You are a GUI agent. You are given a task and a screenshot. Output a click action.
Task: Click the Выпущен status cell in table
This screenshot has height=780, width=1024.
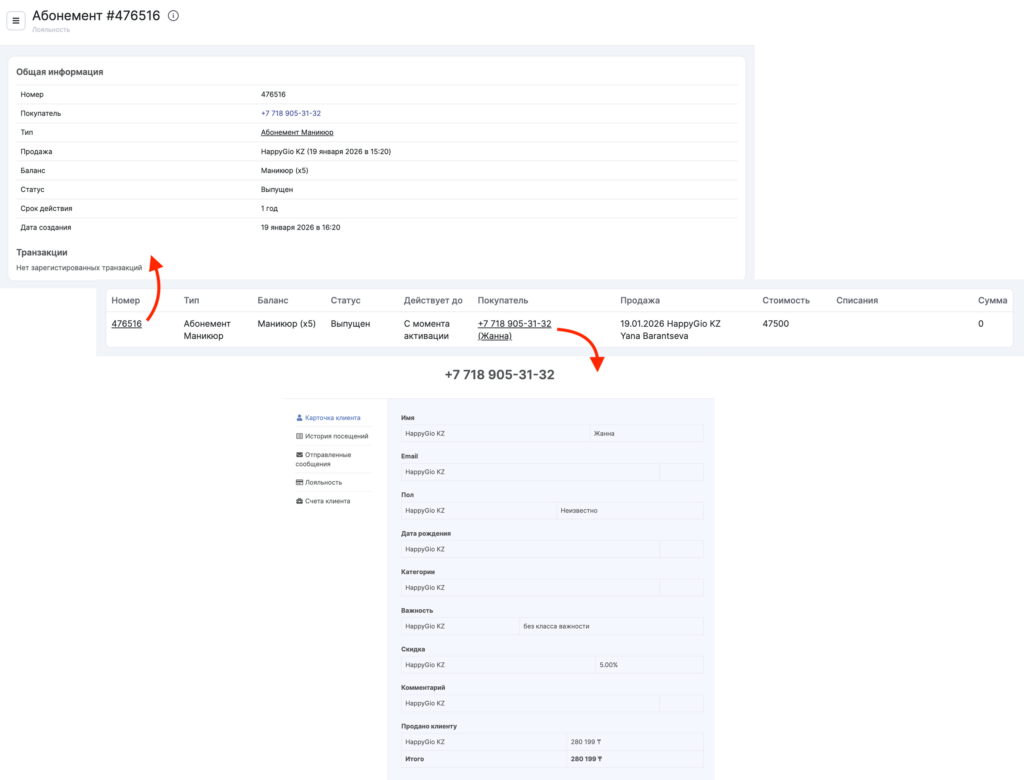350,324
